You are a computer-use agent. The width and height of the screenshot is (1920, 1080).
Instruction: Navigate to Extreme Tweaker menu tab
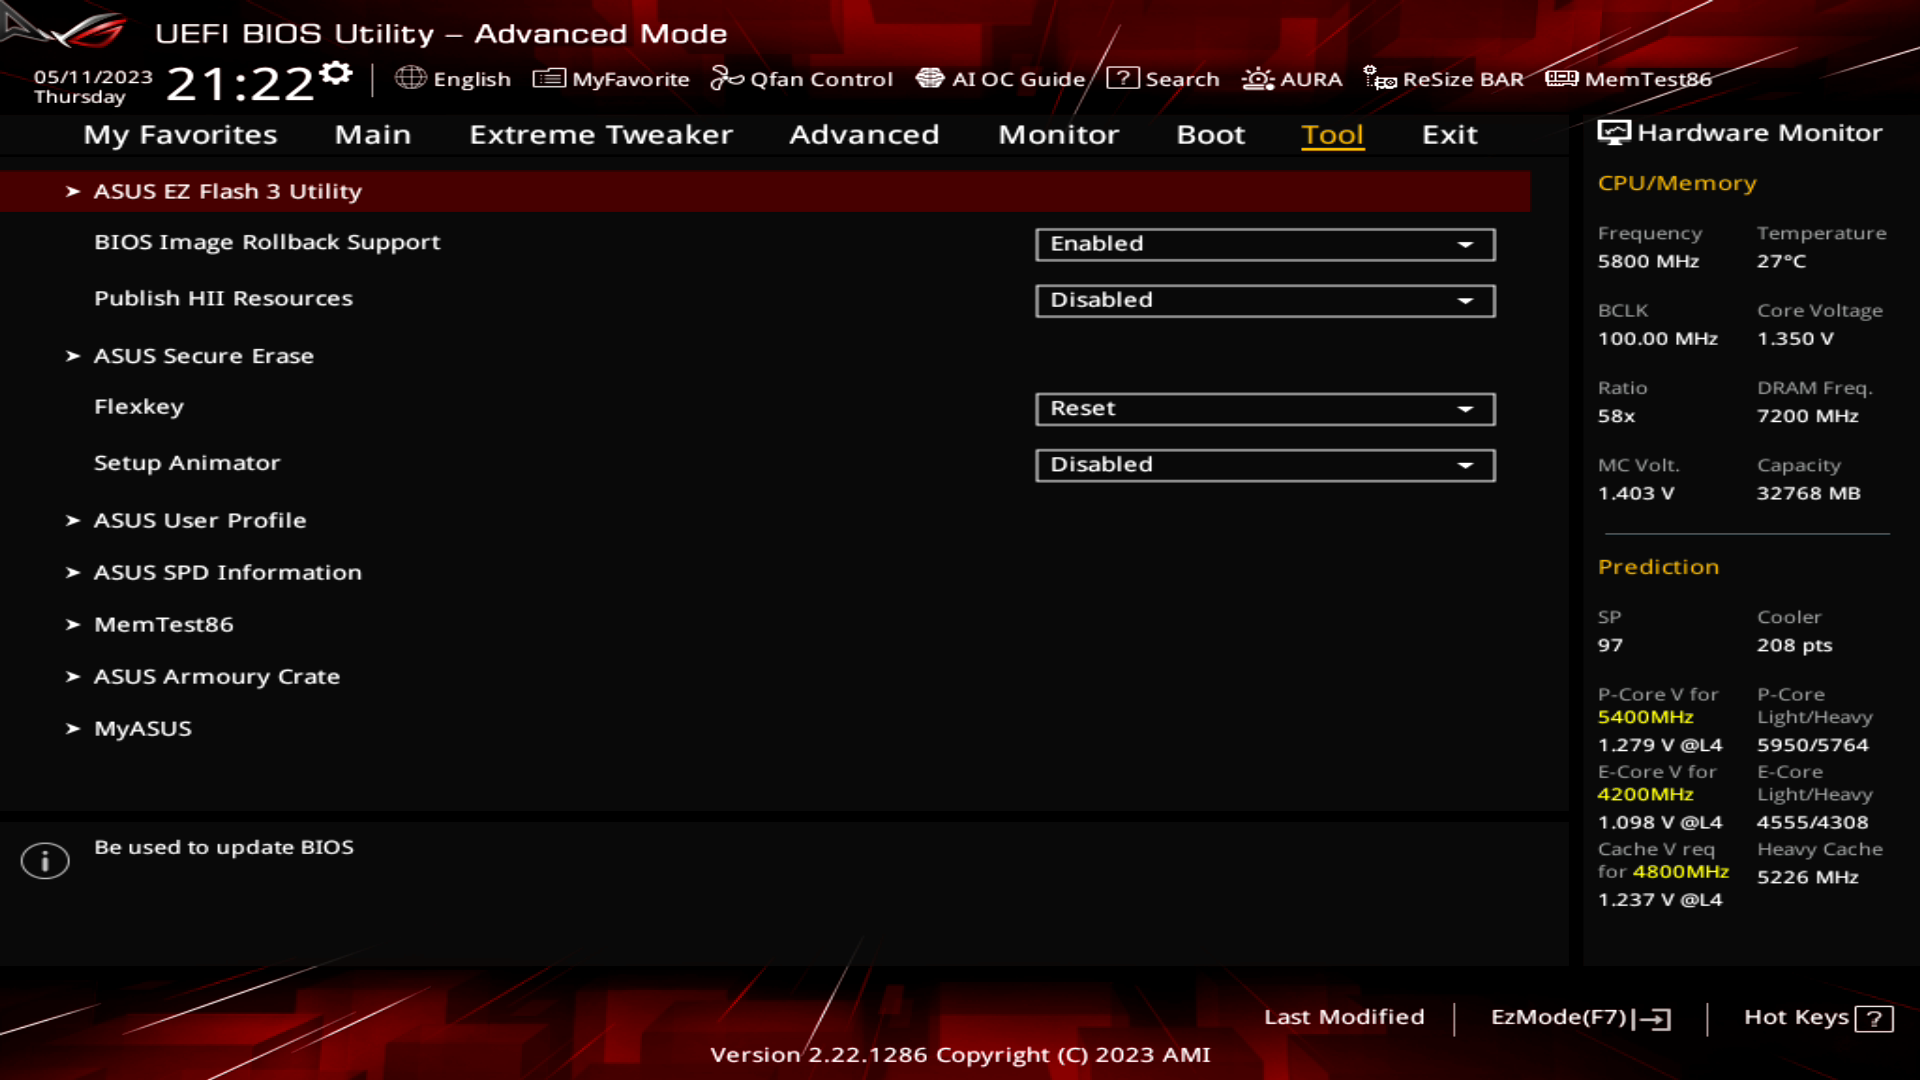pyautogui.click(x=600, y=133)
